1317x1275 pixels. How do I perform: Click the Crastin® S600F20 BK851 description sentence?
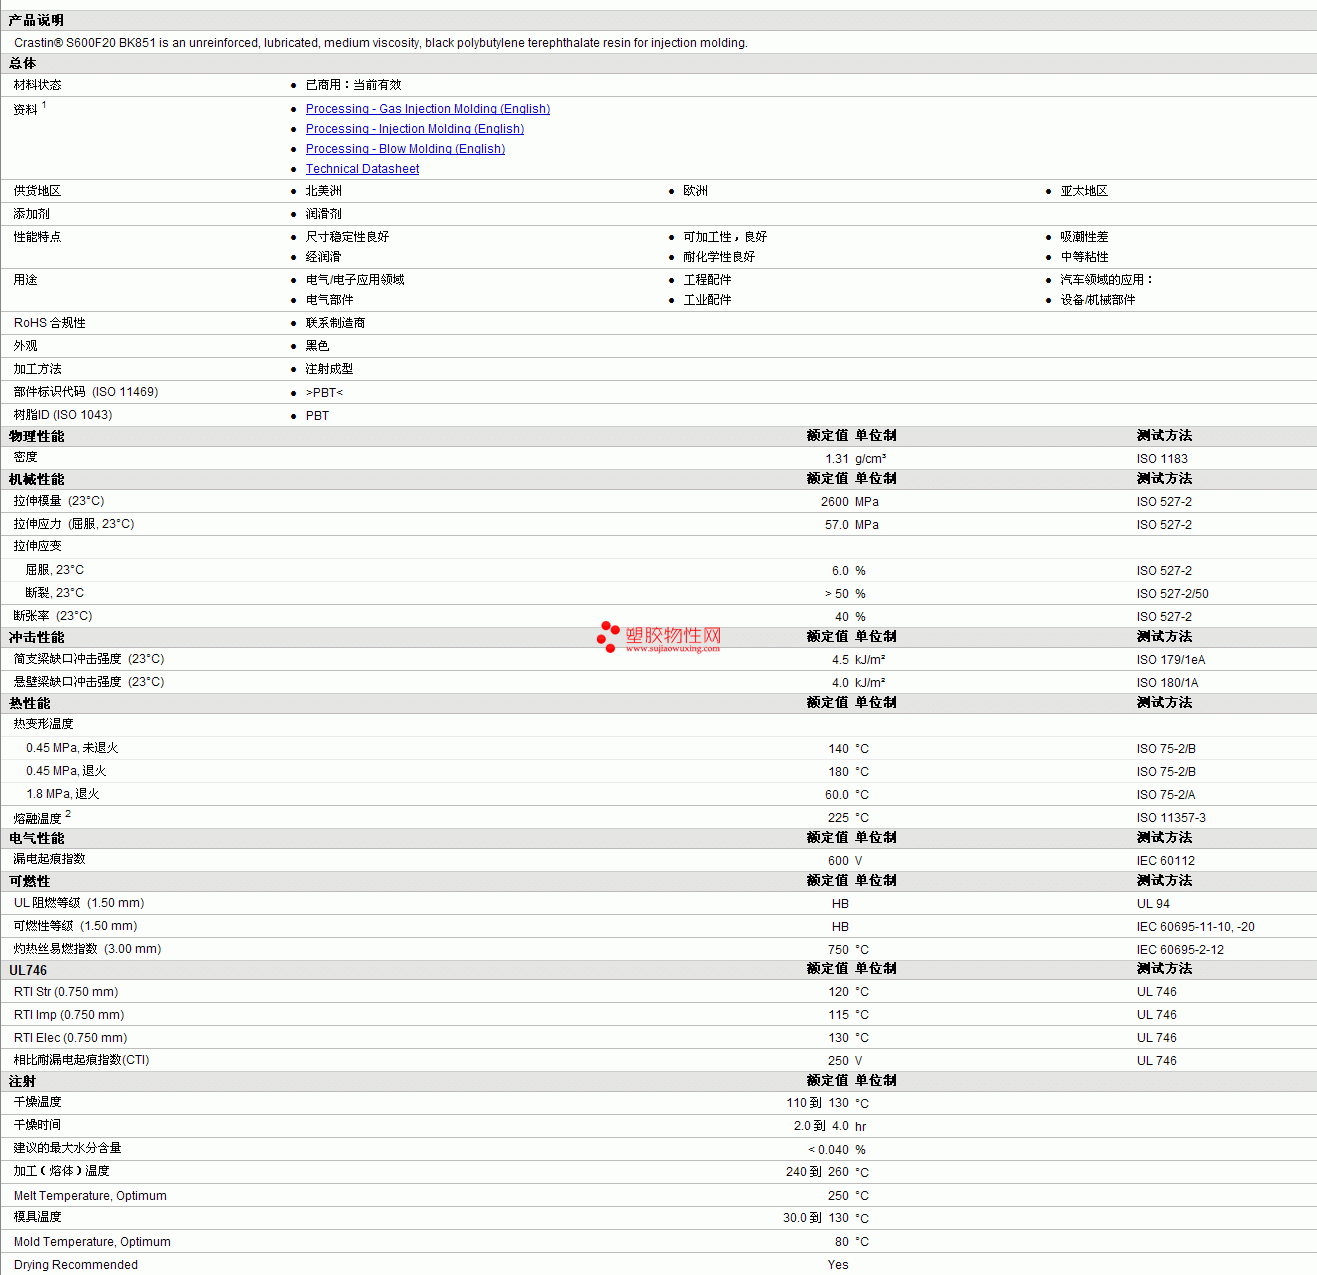point(381,43)
